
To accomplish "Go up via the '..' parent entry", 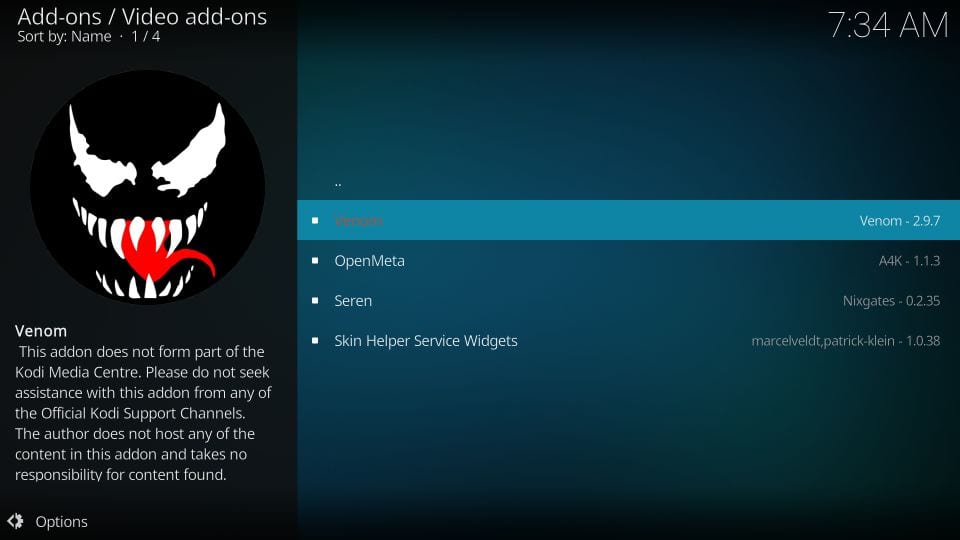I will pyautogui.click(x=338, y=182).
